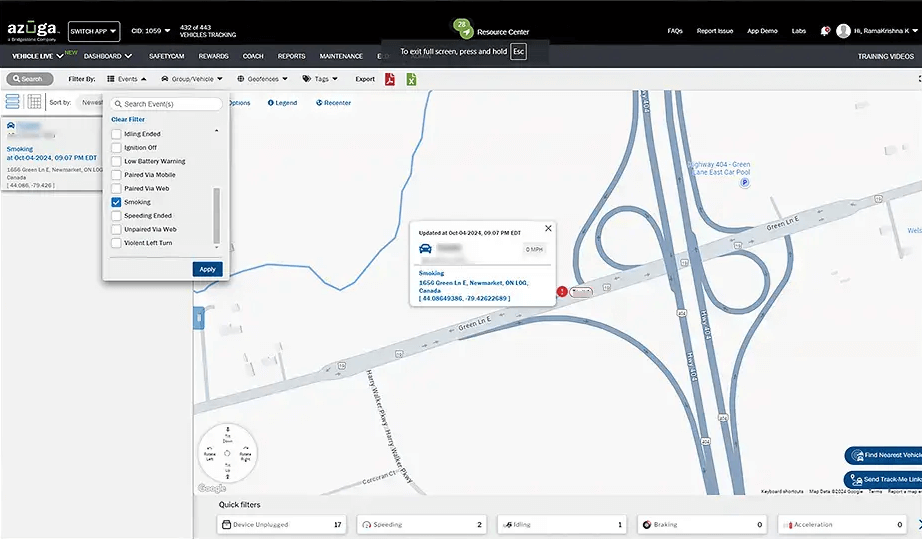Open the map Legend link

pyautogui.click(x=282, y=103)
